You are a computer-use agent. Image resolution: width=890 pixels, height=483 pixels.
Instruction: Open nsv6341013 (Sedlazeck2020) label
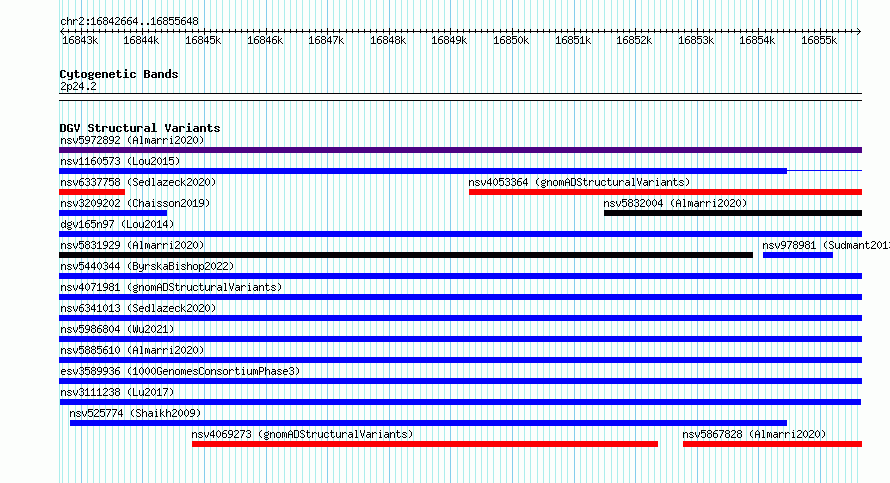tap(138, 308)
